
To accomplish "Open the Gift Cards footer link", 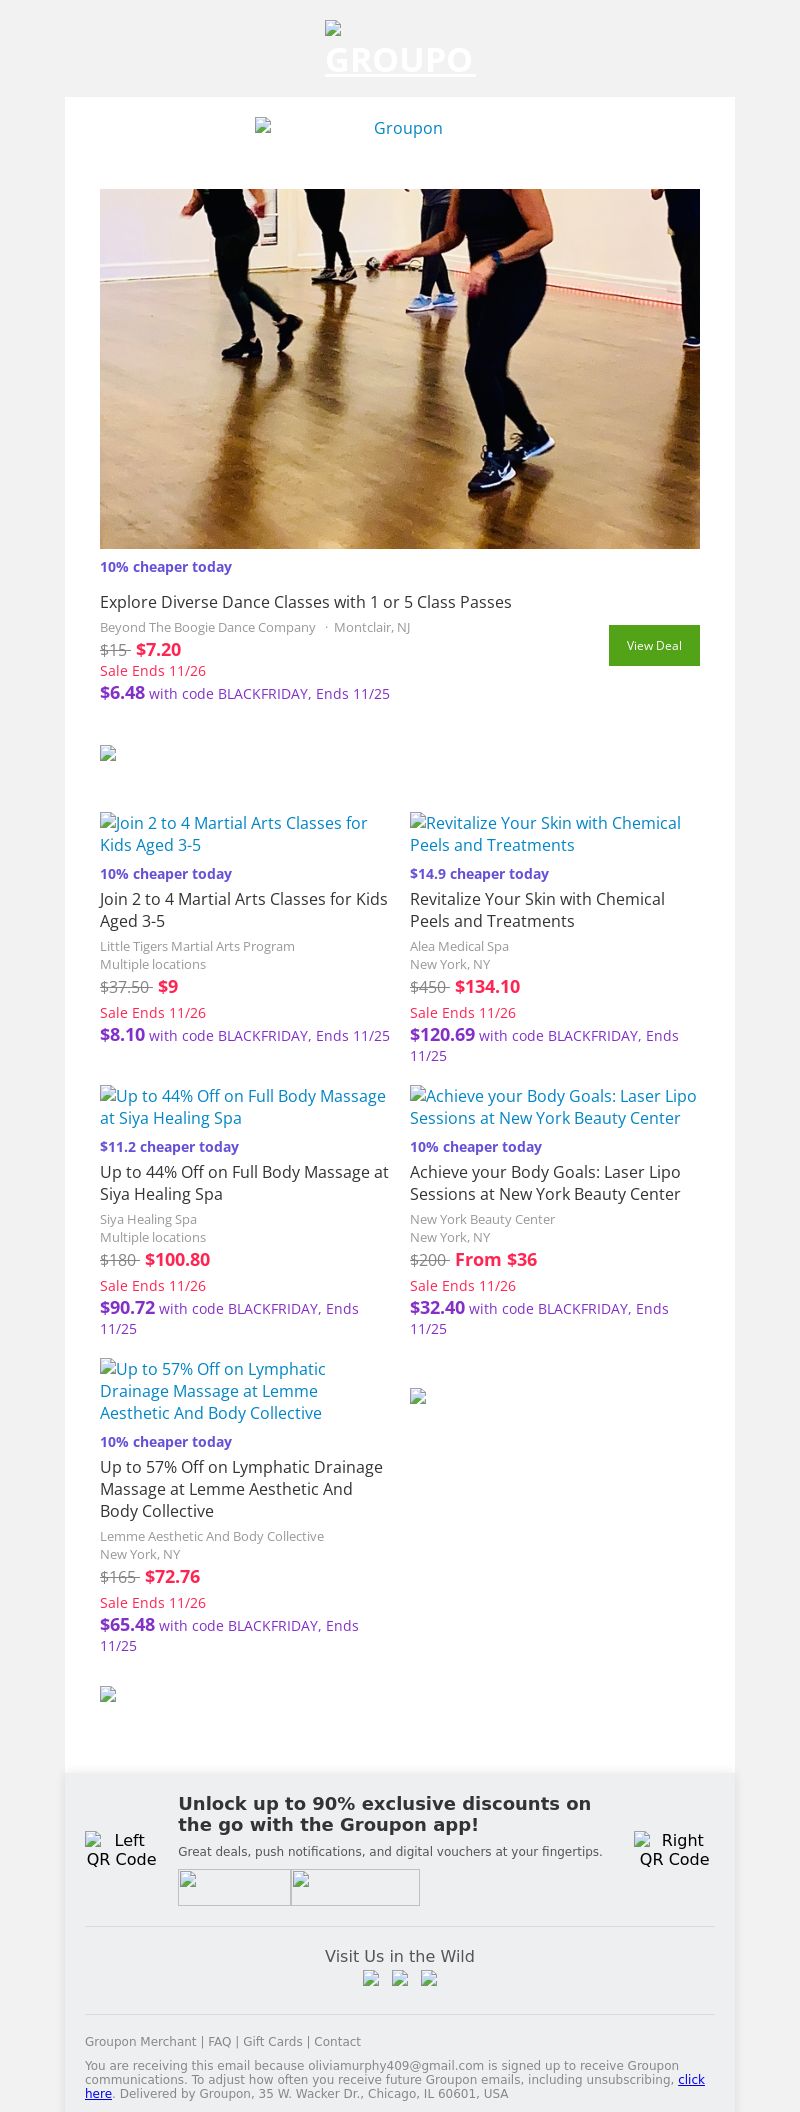I will pos(273,2042).
